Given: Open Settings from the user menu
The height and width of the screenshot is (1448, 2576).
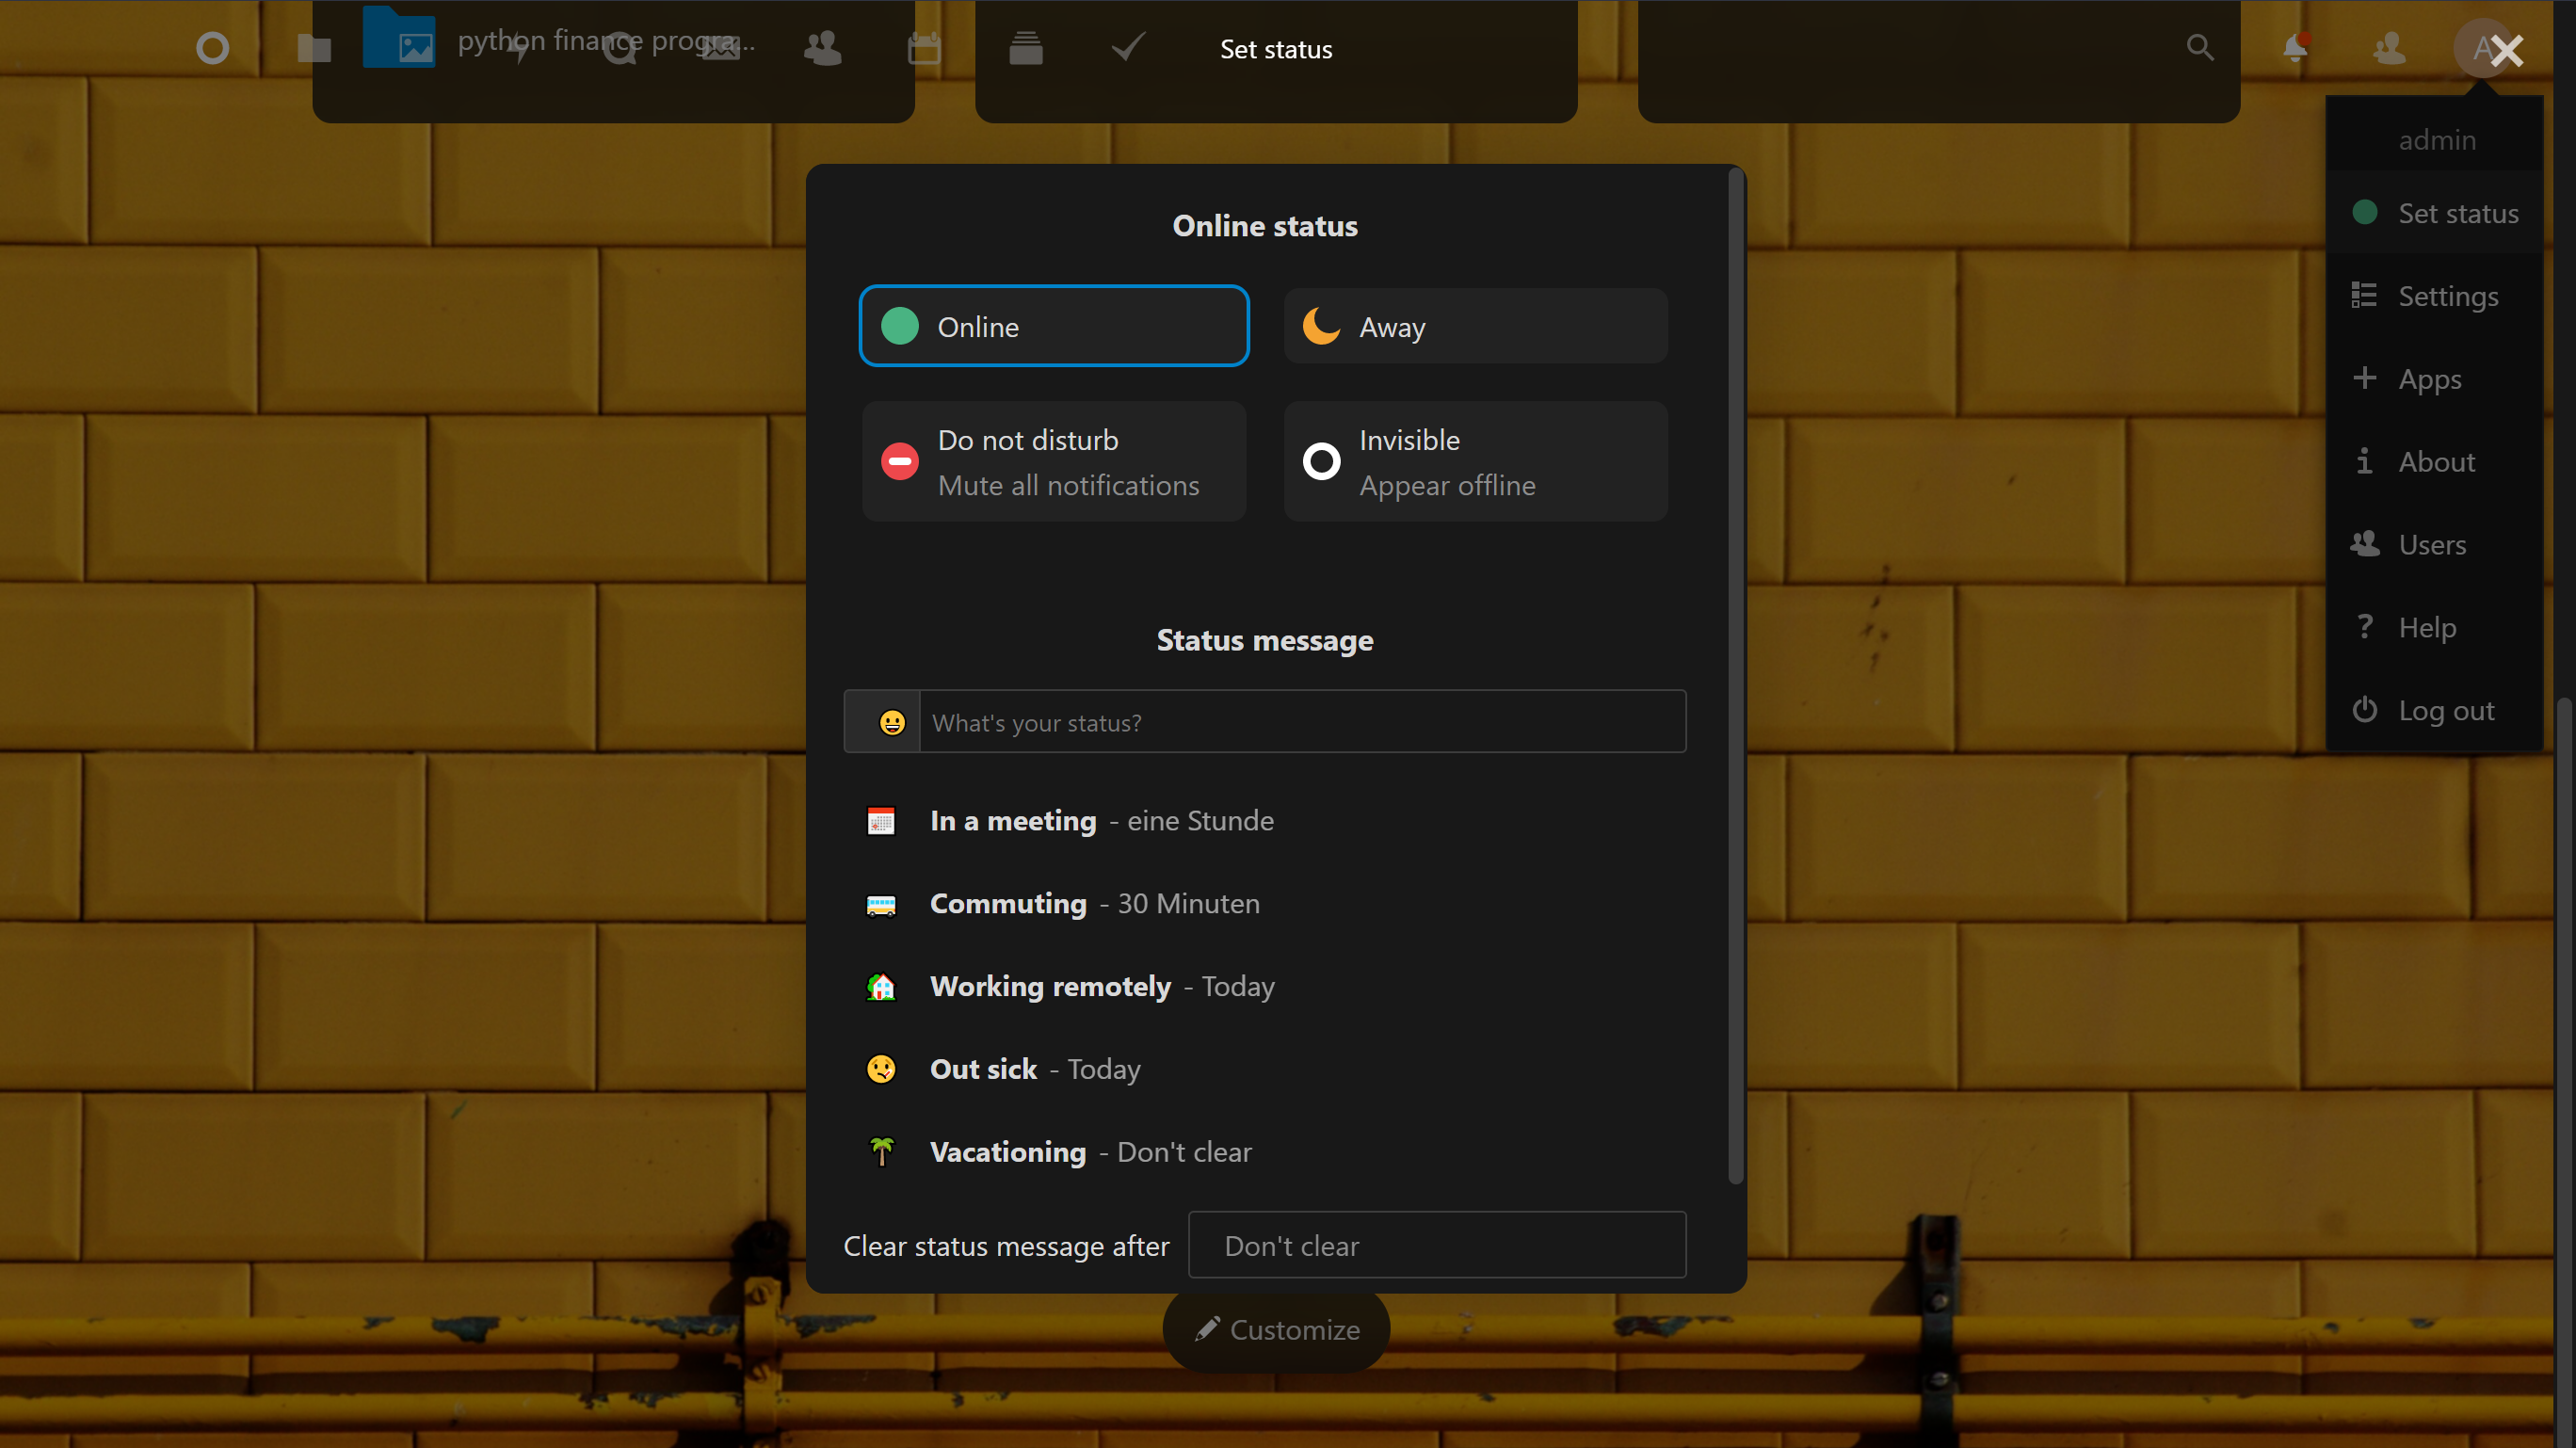Looking at the screenshot, I should (x=2446, y=296).
